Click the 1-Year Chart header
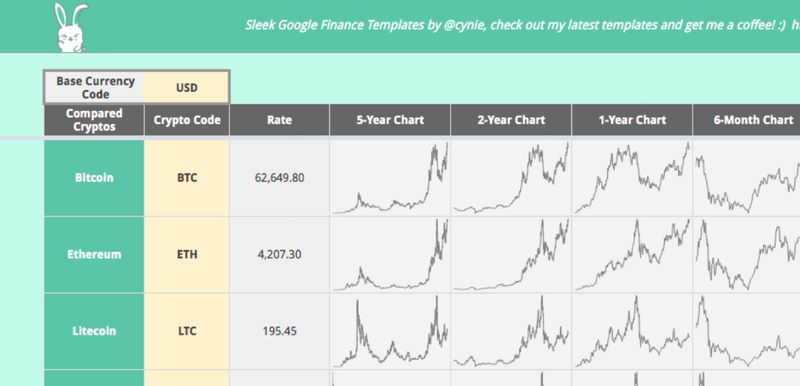The image size is (800, 386). pyautogui.click(x=632, y=120)
